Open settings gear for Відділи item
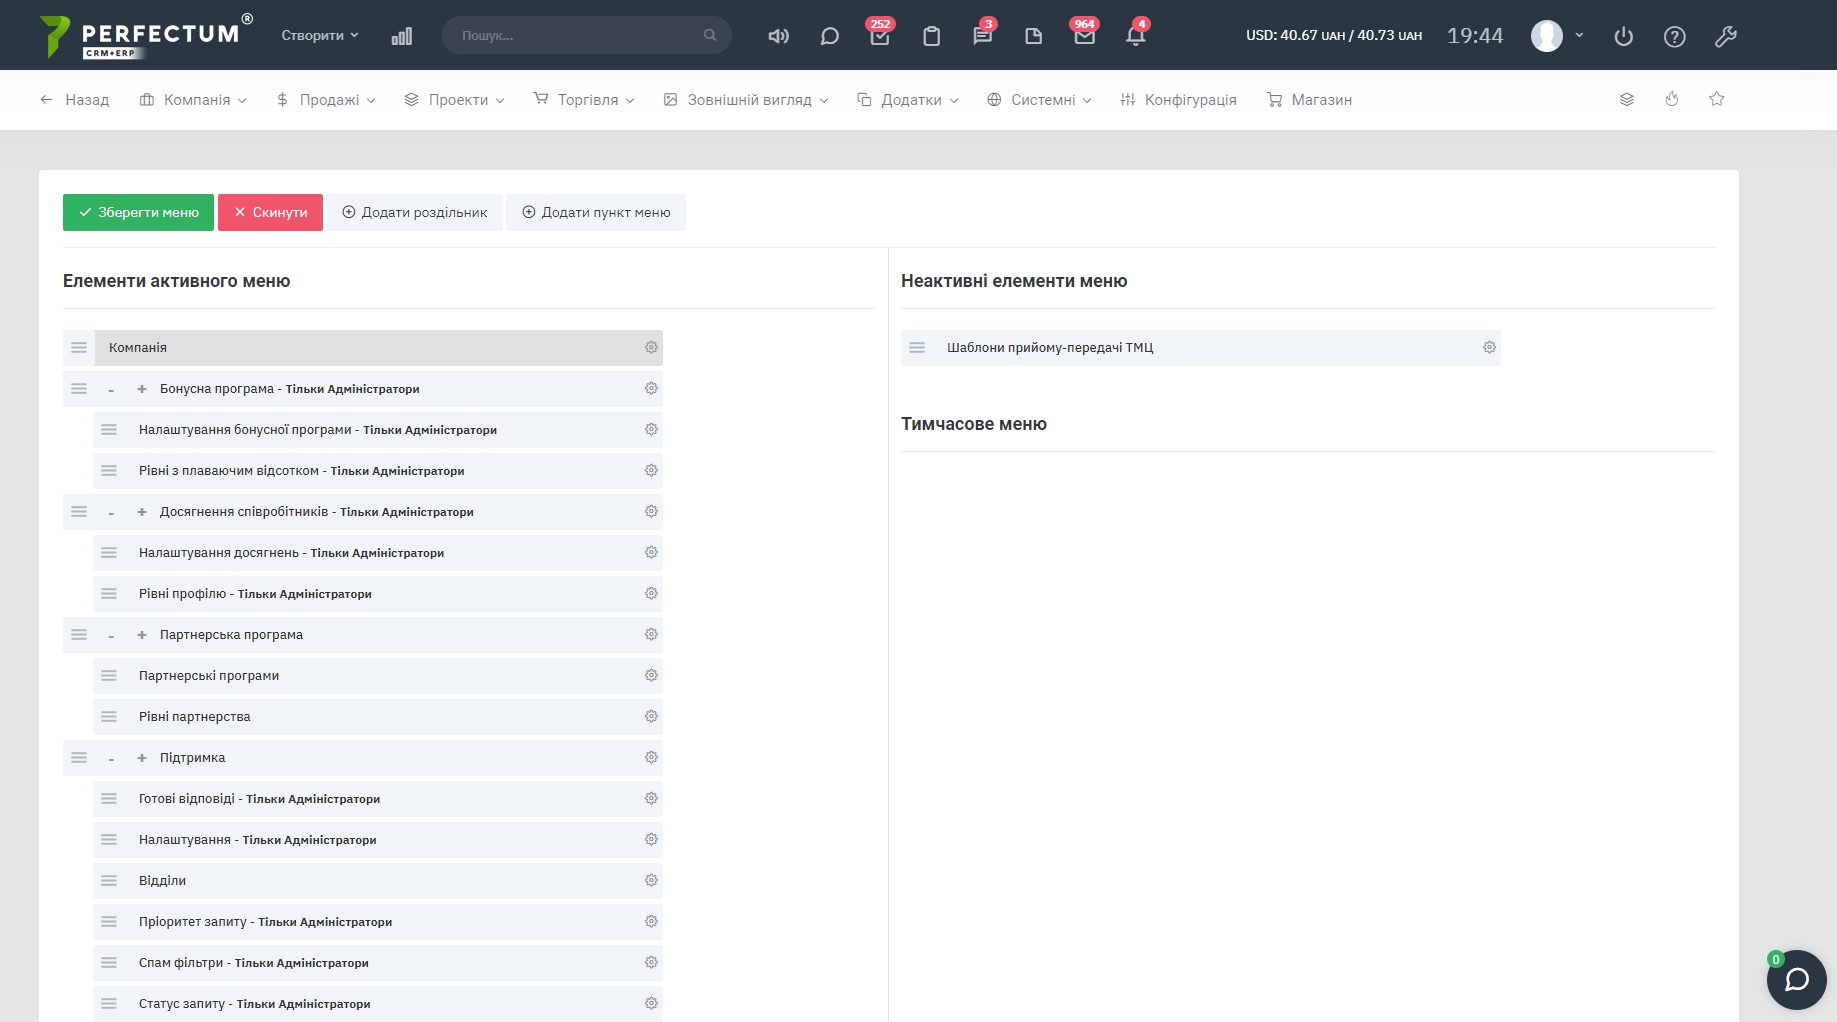 pos(651,881)
